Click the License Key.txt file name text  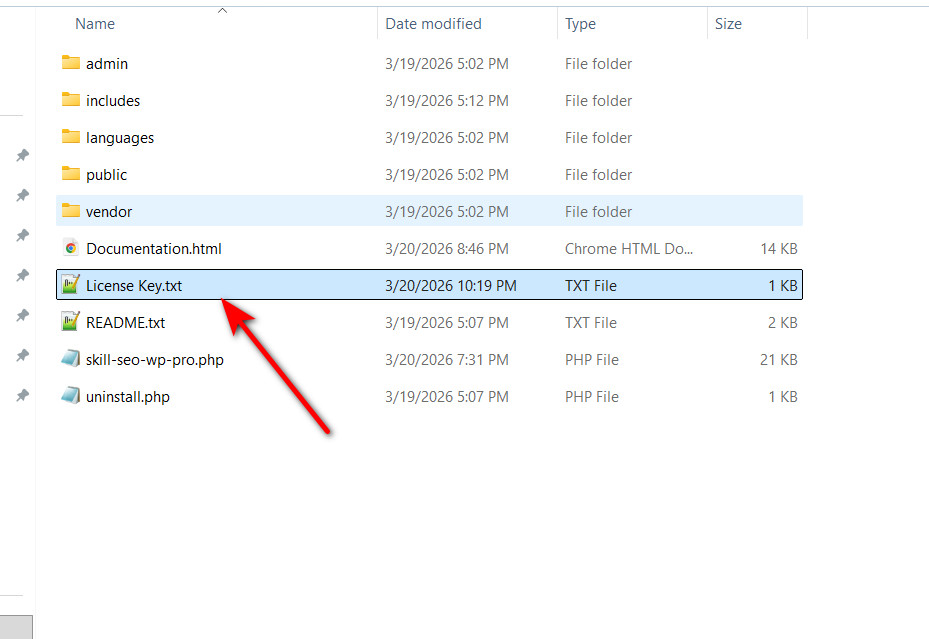[134, 285]
